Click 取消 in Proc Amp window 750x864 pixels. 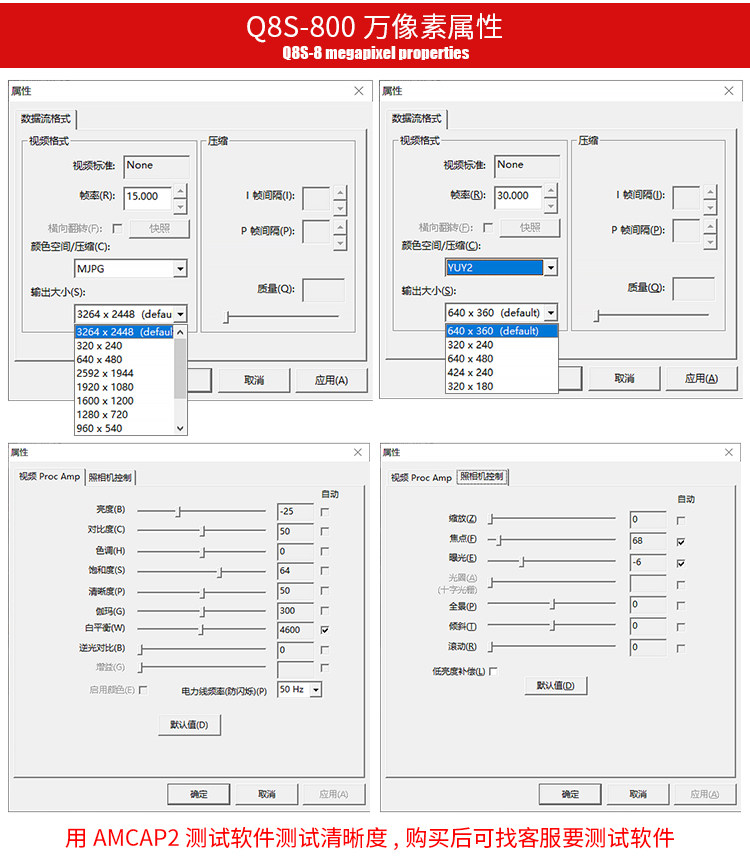[267, 794]
